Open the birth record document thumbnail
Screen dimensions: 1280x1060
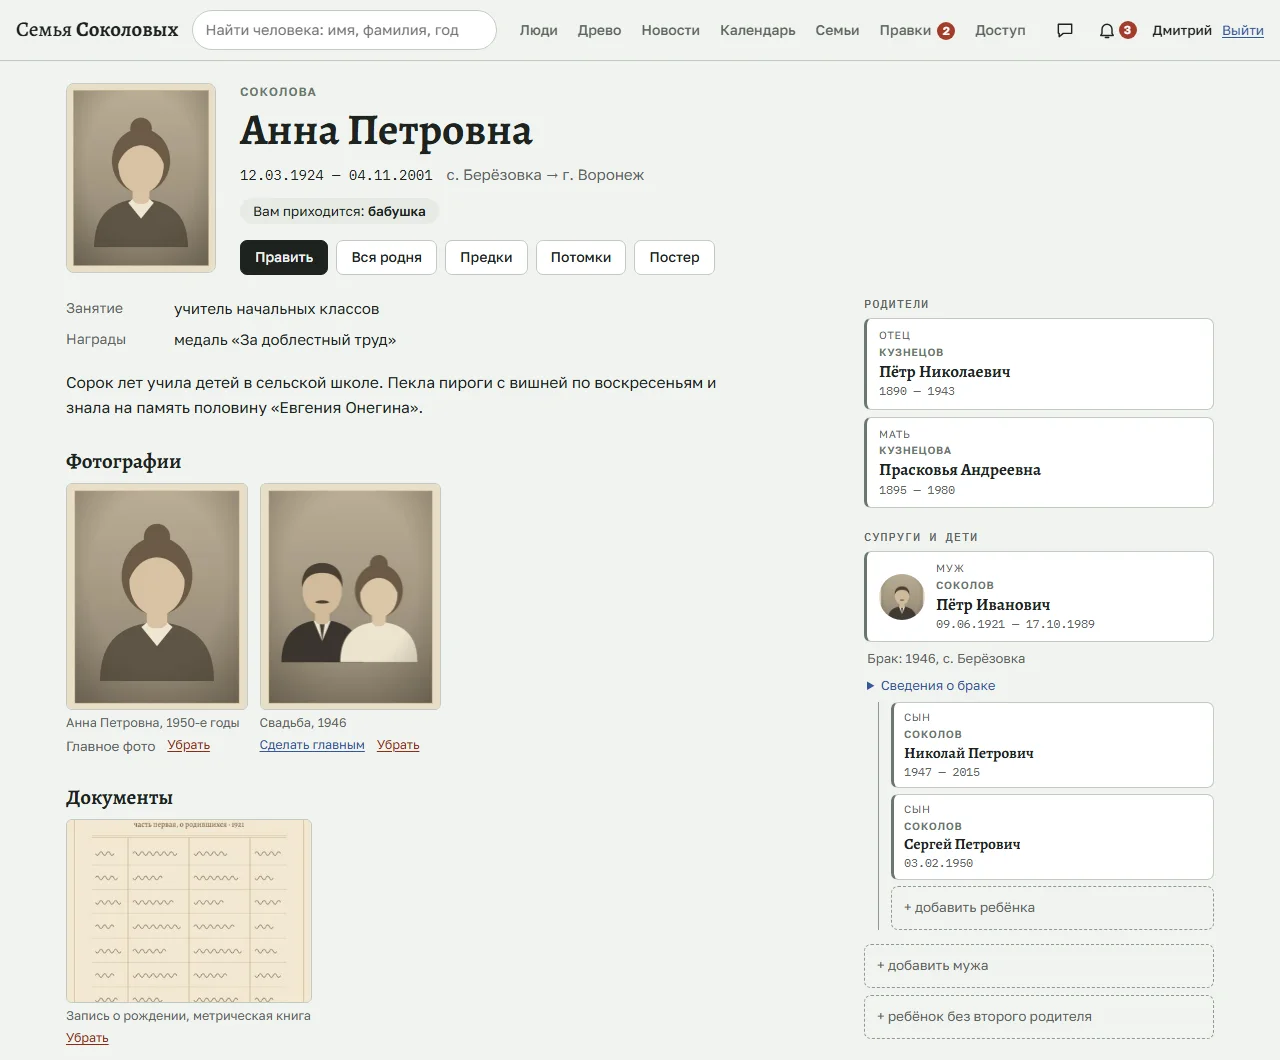click(x=189, y=911)
